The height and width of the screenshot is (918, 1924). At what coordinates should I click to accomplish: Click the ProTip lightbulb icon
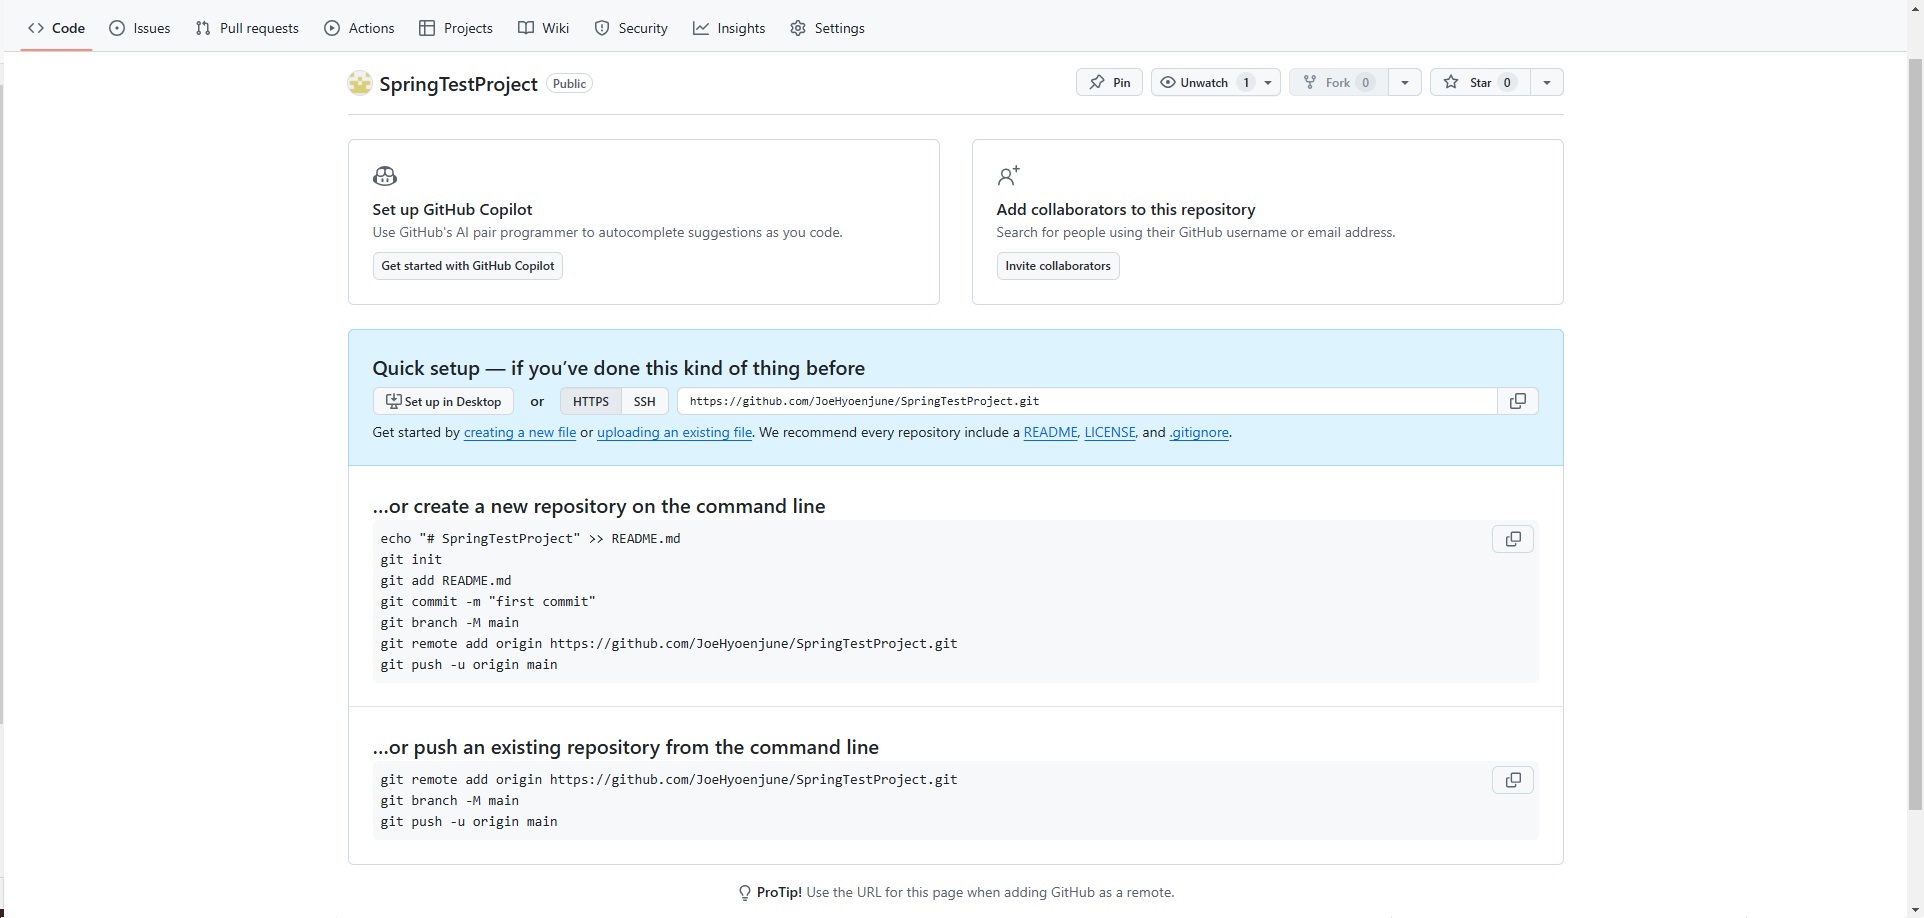[744, 893]
